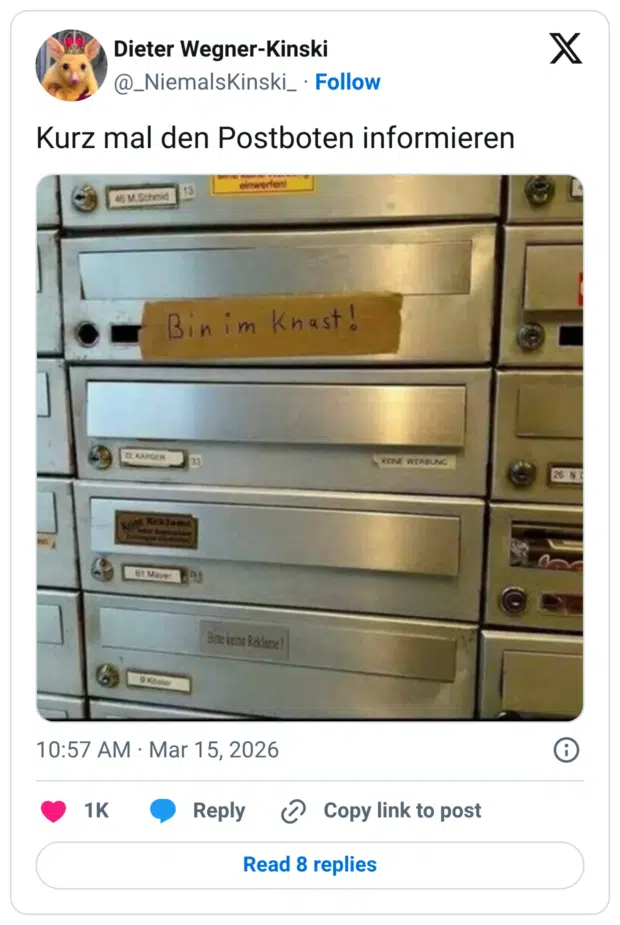Screen dimensions: 620x925
Task: Click the Reply label
Action: click(x=219, y=811)
